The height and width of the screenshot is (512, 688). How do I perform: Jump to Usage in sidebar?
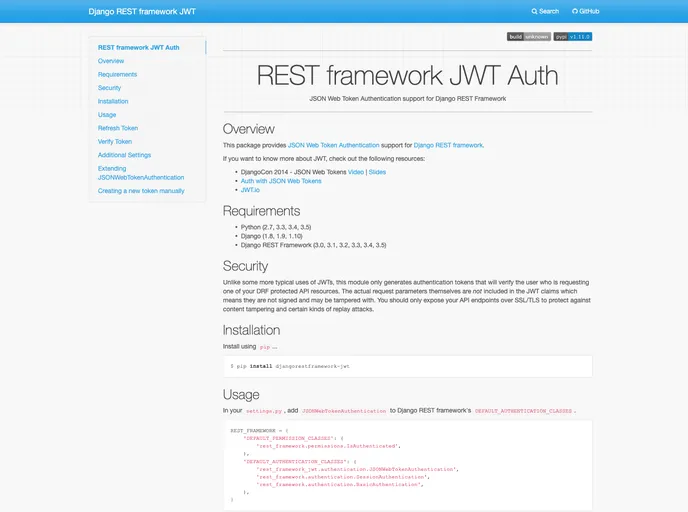point(107,115)
